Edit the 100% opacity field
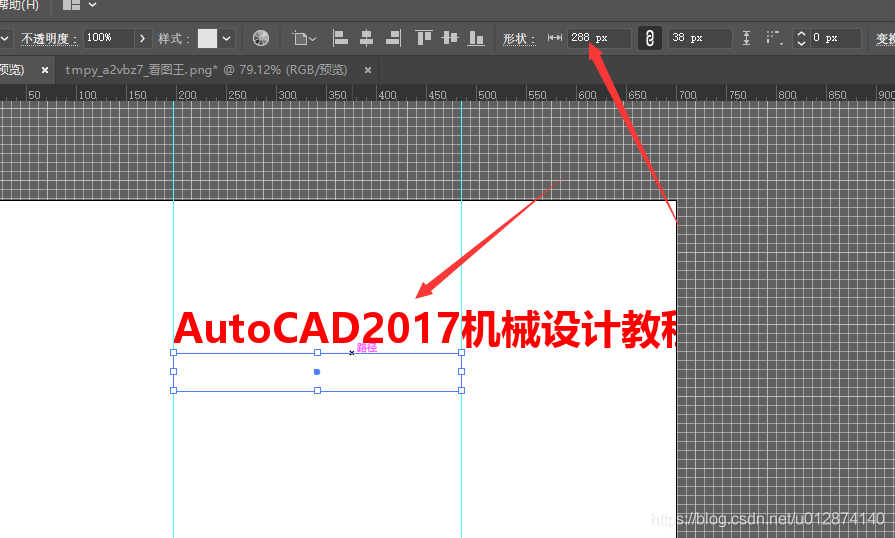The width and height of the screenshot is (895, 538). (108, 38)
